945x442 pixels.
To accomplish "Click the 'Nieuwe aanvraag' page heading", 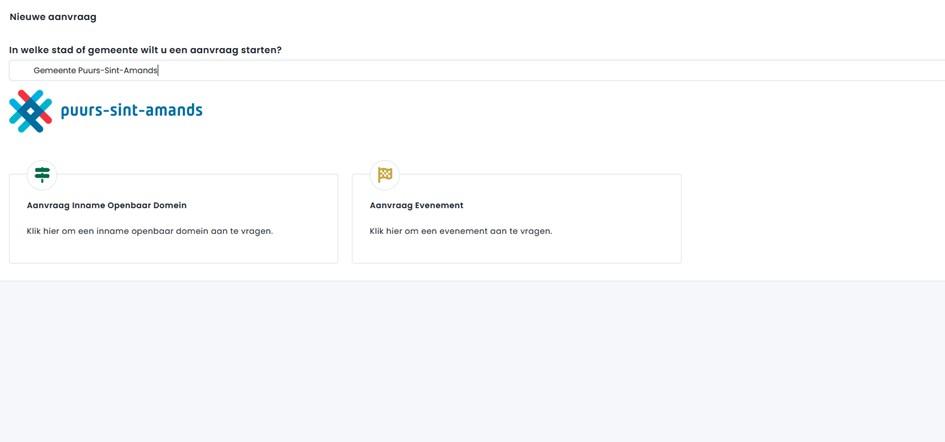I will pos(53,17).
